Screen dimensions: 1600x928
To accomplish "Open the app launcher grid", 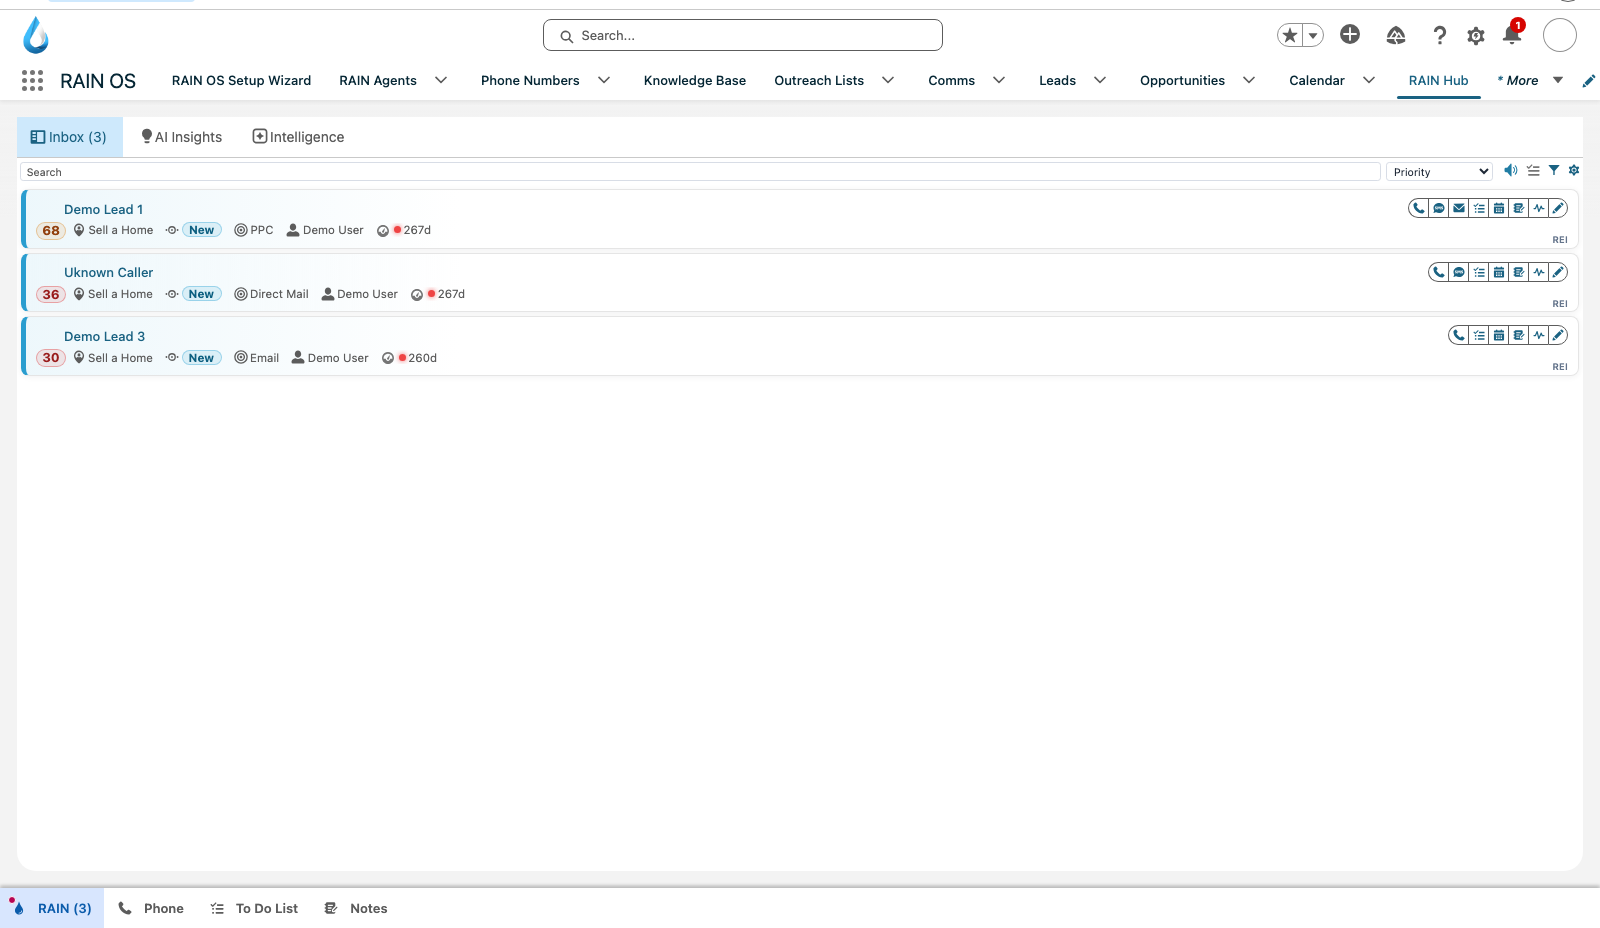I will click(32, 80).
